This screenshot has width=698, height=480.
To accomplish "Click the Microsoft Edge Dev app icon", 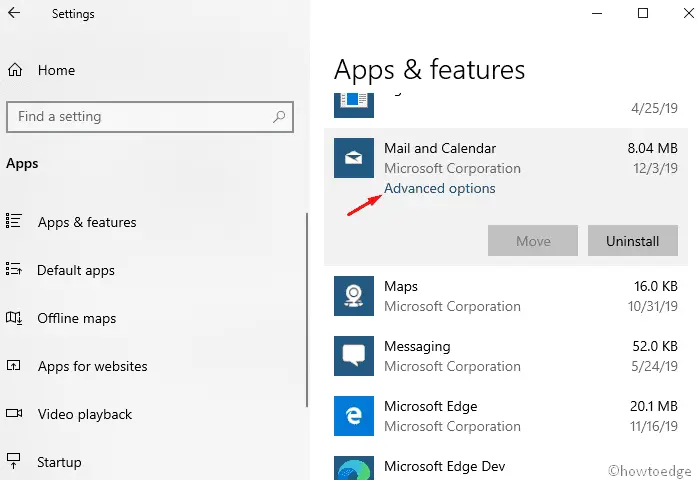I will coord(354,468).
